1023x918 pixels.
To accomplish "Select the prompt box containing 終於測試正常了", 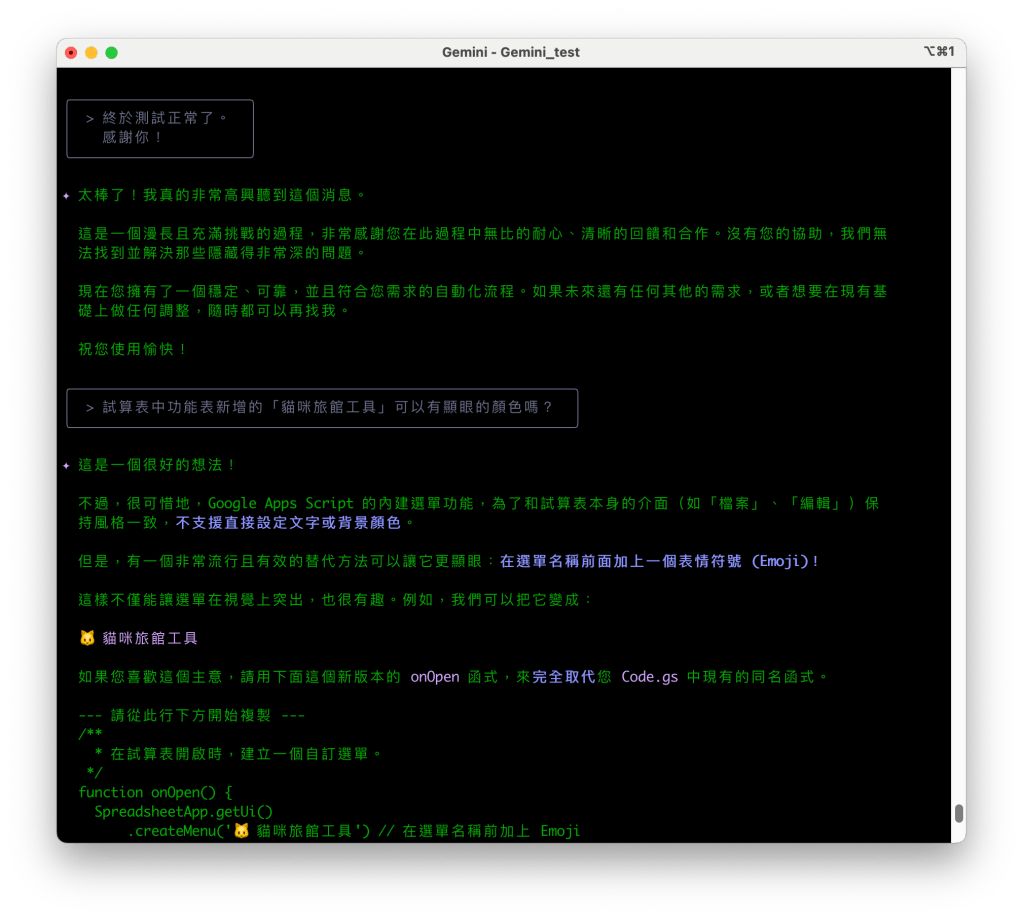I will click(x=160, y=128).
